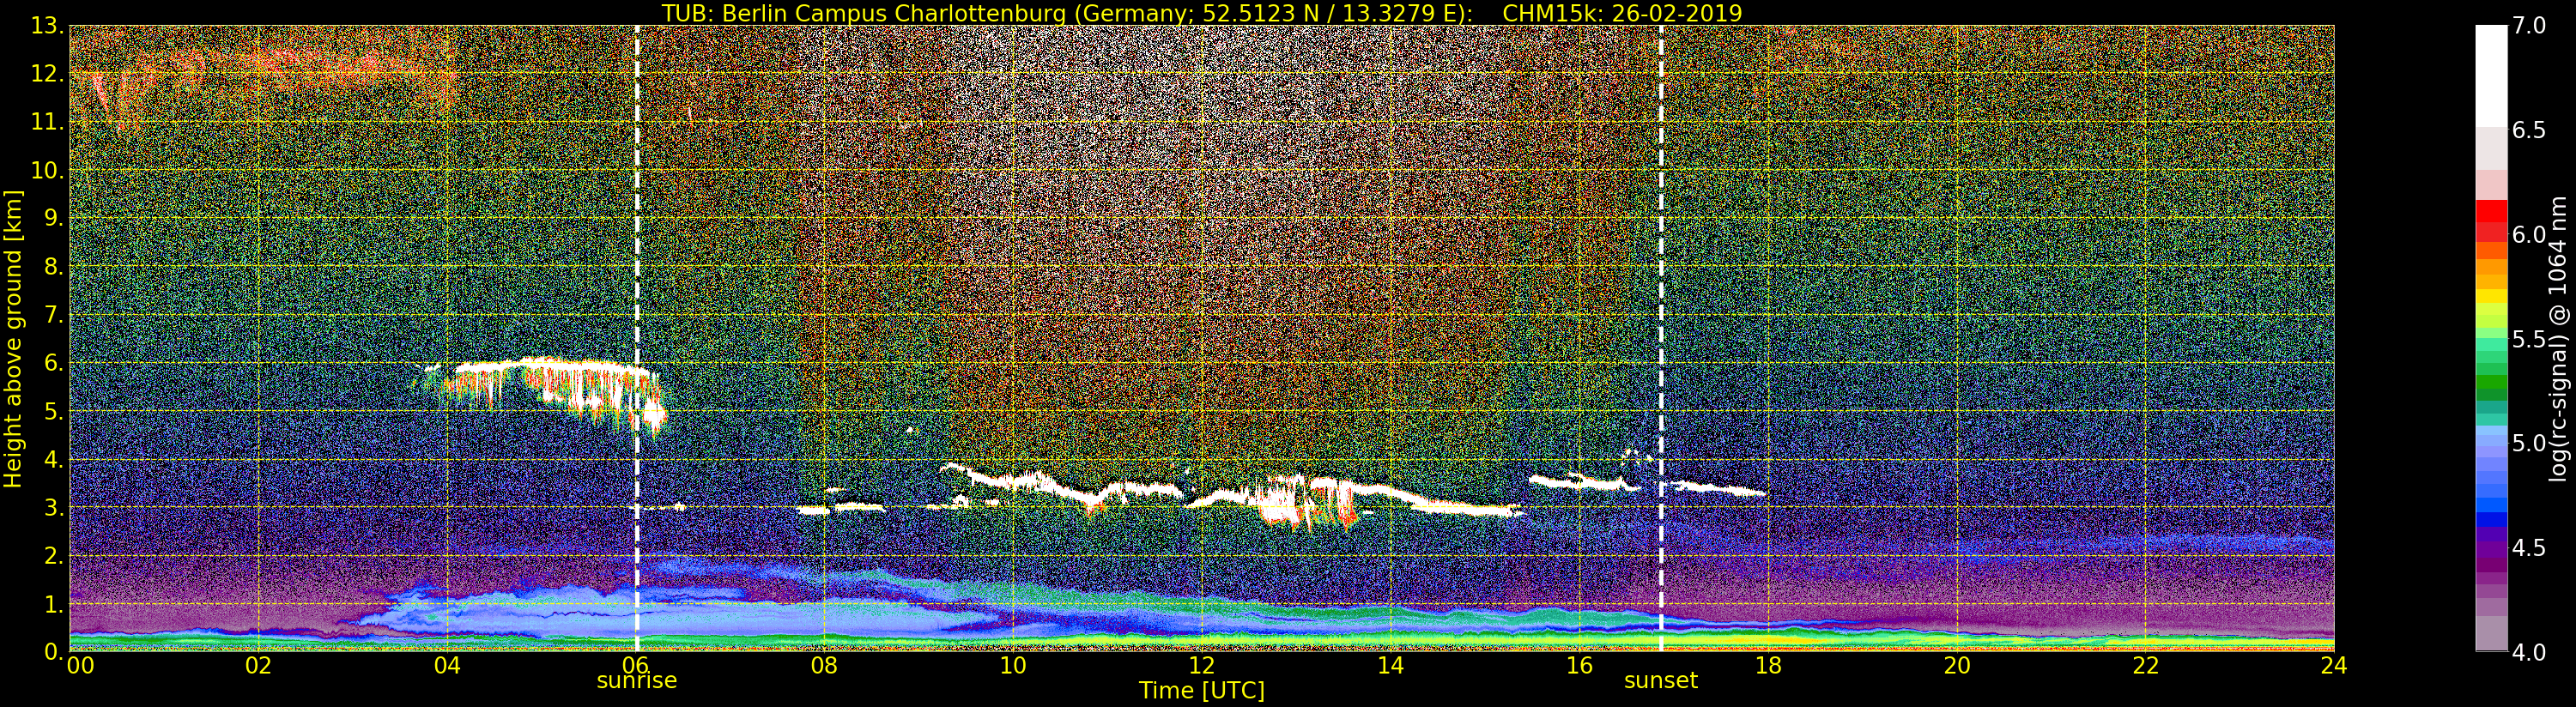Click the 13. tick on the height axis
Image resolution: width=2576 pixels, height=707 pixels.
pyautogui.click(x=47, y=26)
